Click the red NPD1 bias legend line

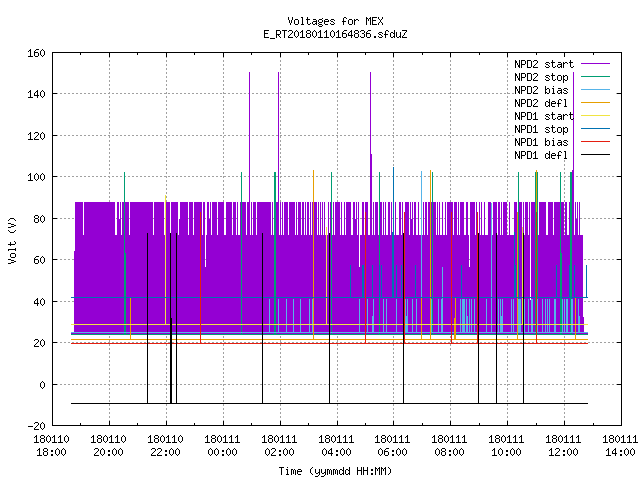595,142
